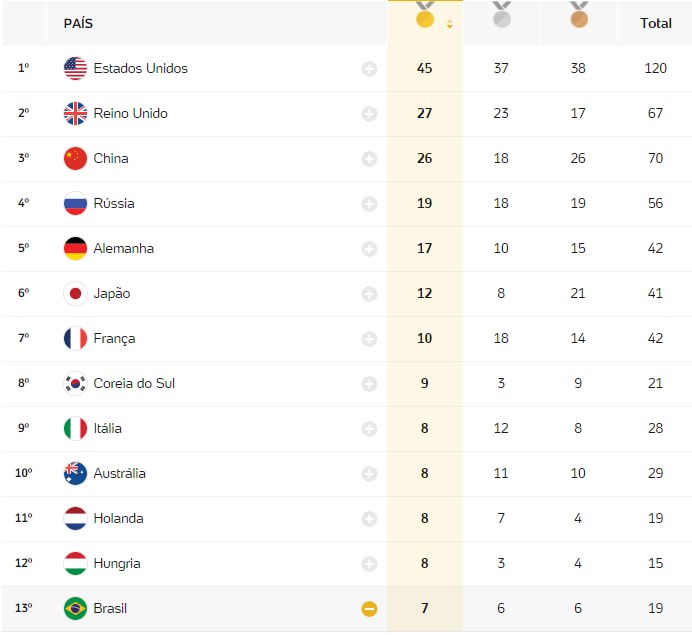
Task: Sort by PAÍS column header
Action: 78,23
